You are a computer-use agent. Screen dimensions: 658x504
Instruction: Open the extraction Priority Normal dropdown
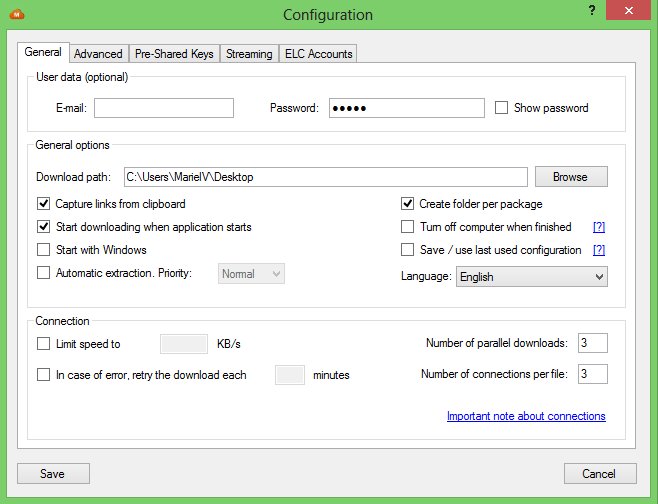point(251,274)
